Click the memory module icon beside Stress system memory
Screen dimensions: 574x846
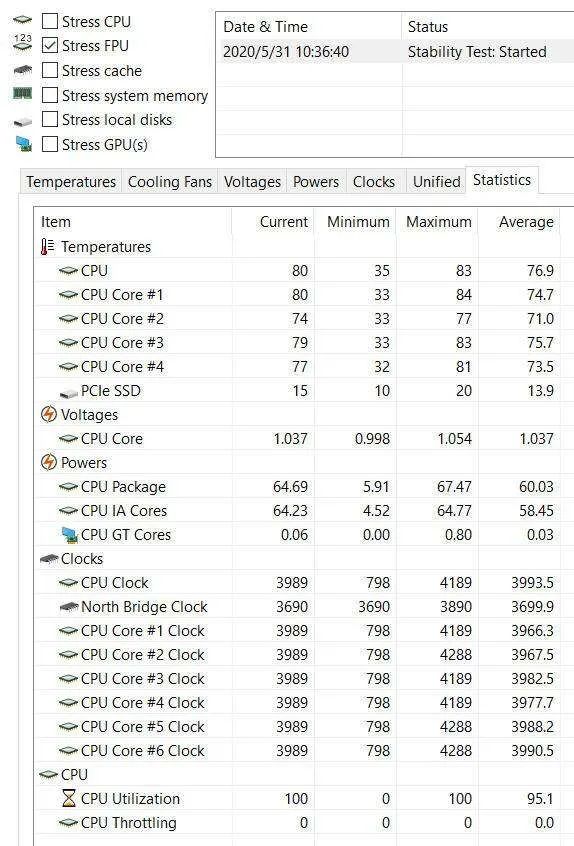[23, 94]
